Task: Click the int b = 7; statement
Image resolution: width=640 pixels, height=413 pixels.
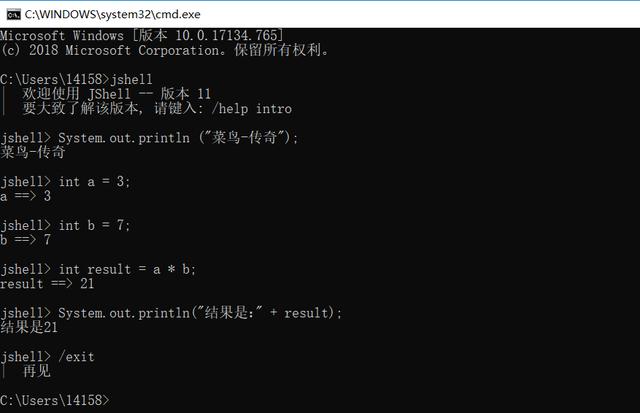Action: point(94,225)
